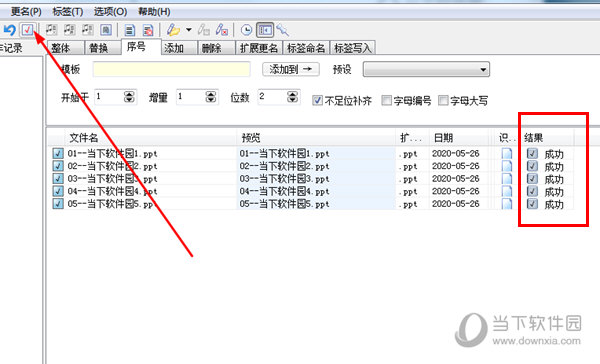This screenshot has height=364, width=600.
Task: Open the 更名(P) menu
Action: click(26, 12)
